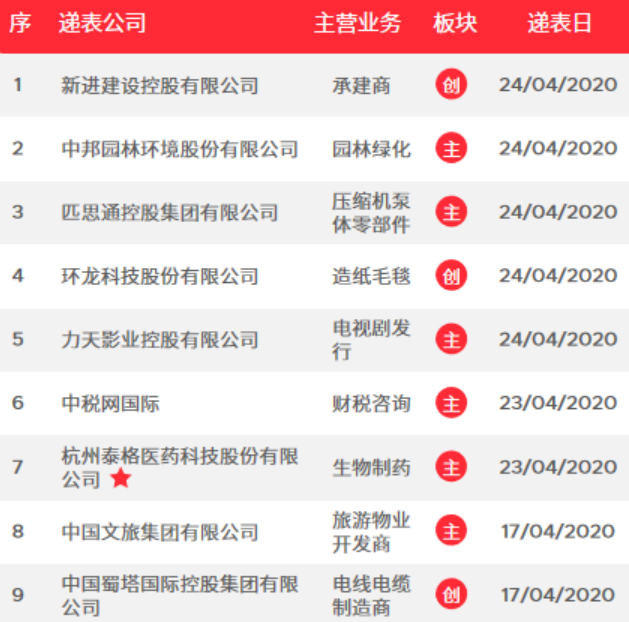Click the 主 badge for 力天影业控股有限公司
629x622 pixels.
(x=451, y=339)
